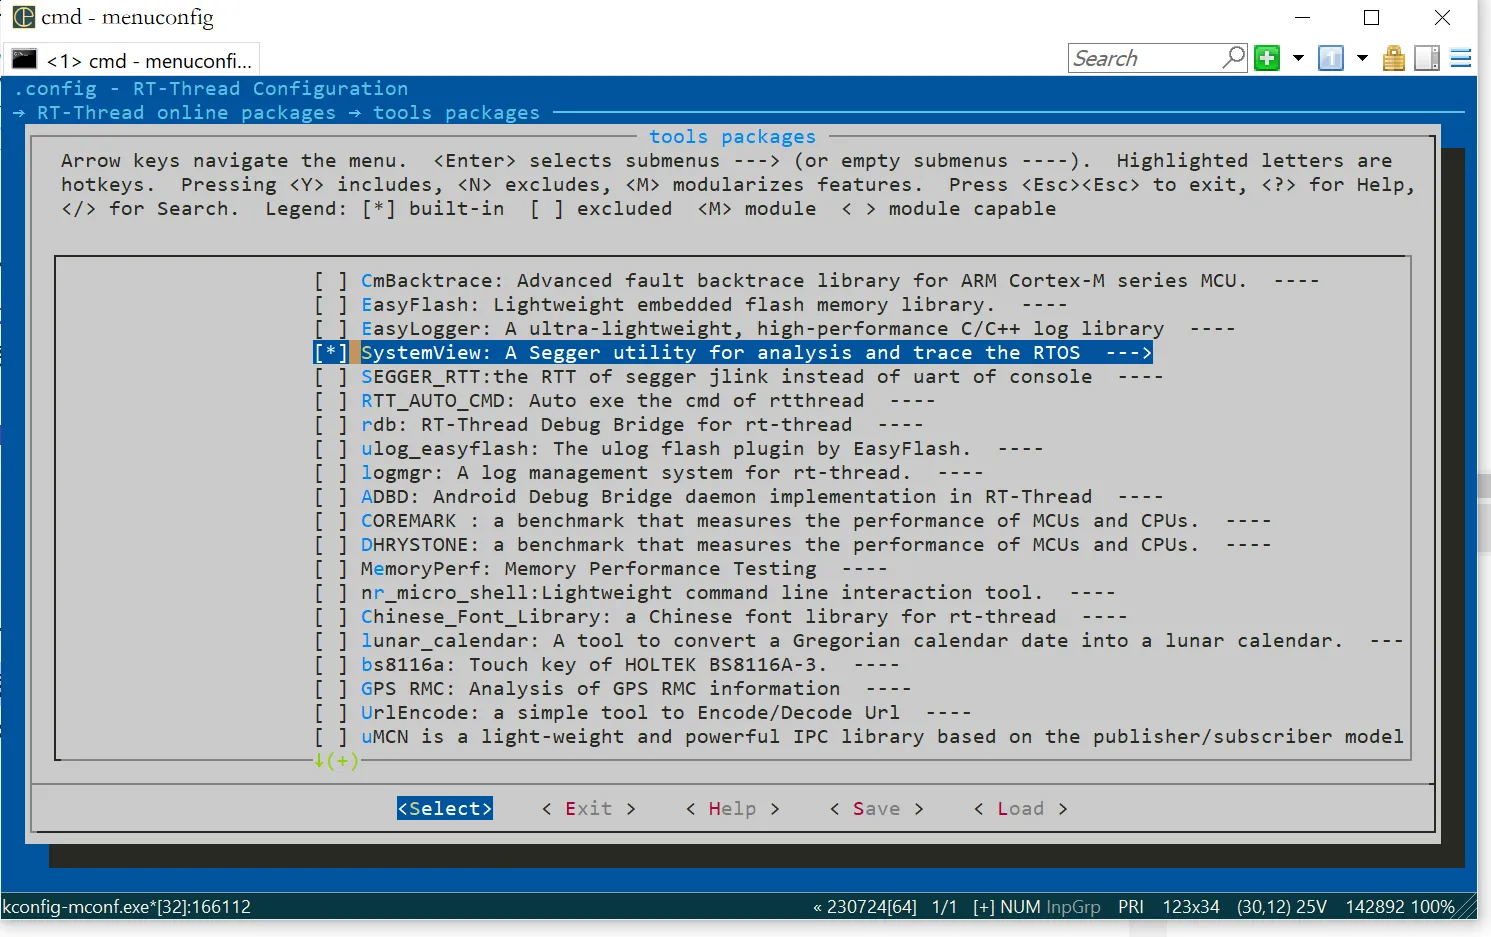1491x937 pixels.
Task: Select the lunar_calendar entry
Action: [x=858, y=641]
